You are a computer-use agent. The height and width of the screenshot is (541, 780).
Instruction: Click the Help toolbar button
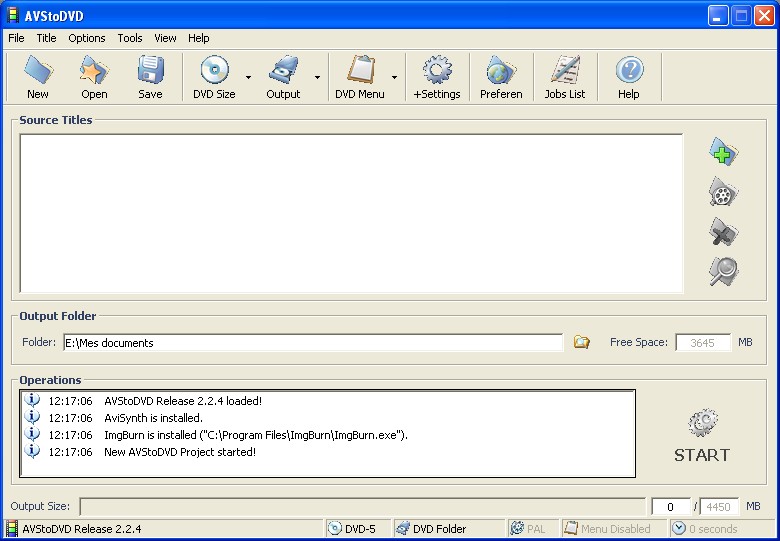point(629,76)
